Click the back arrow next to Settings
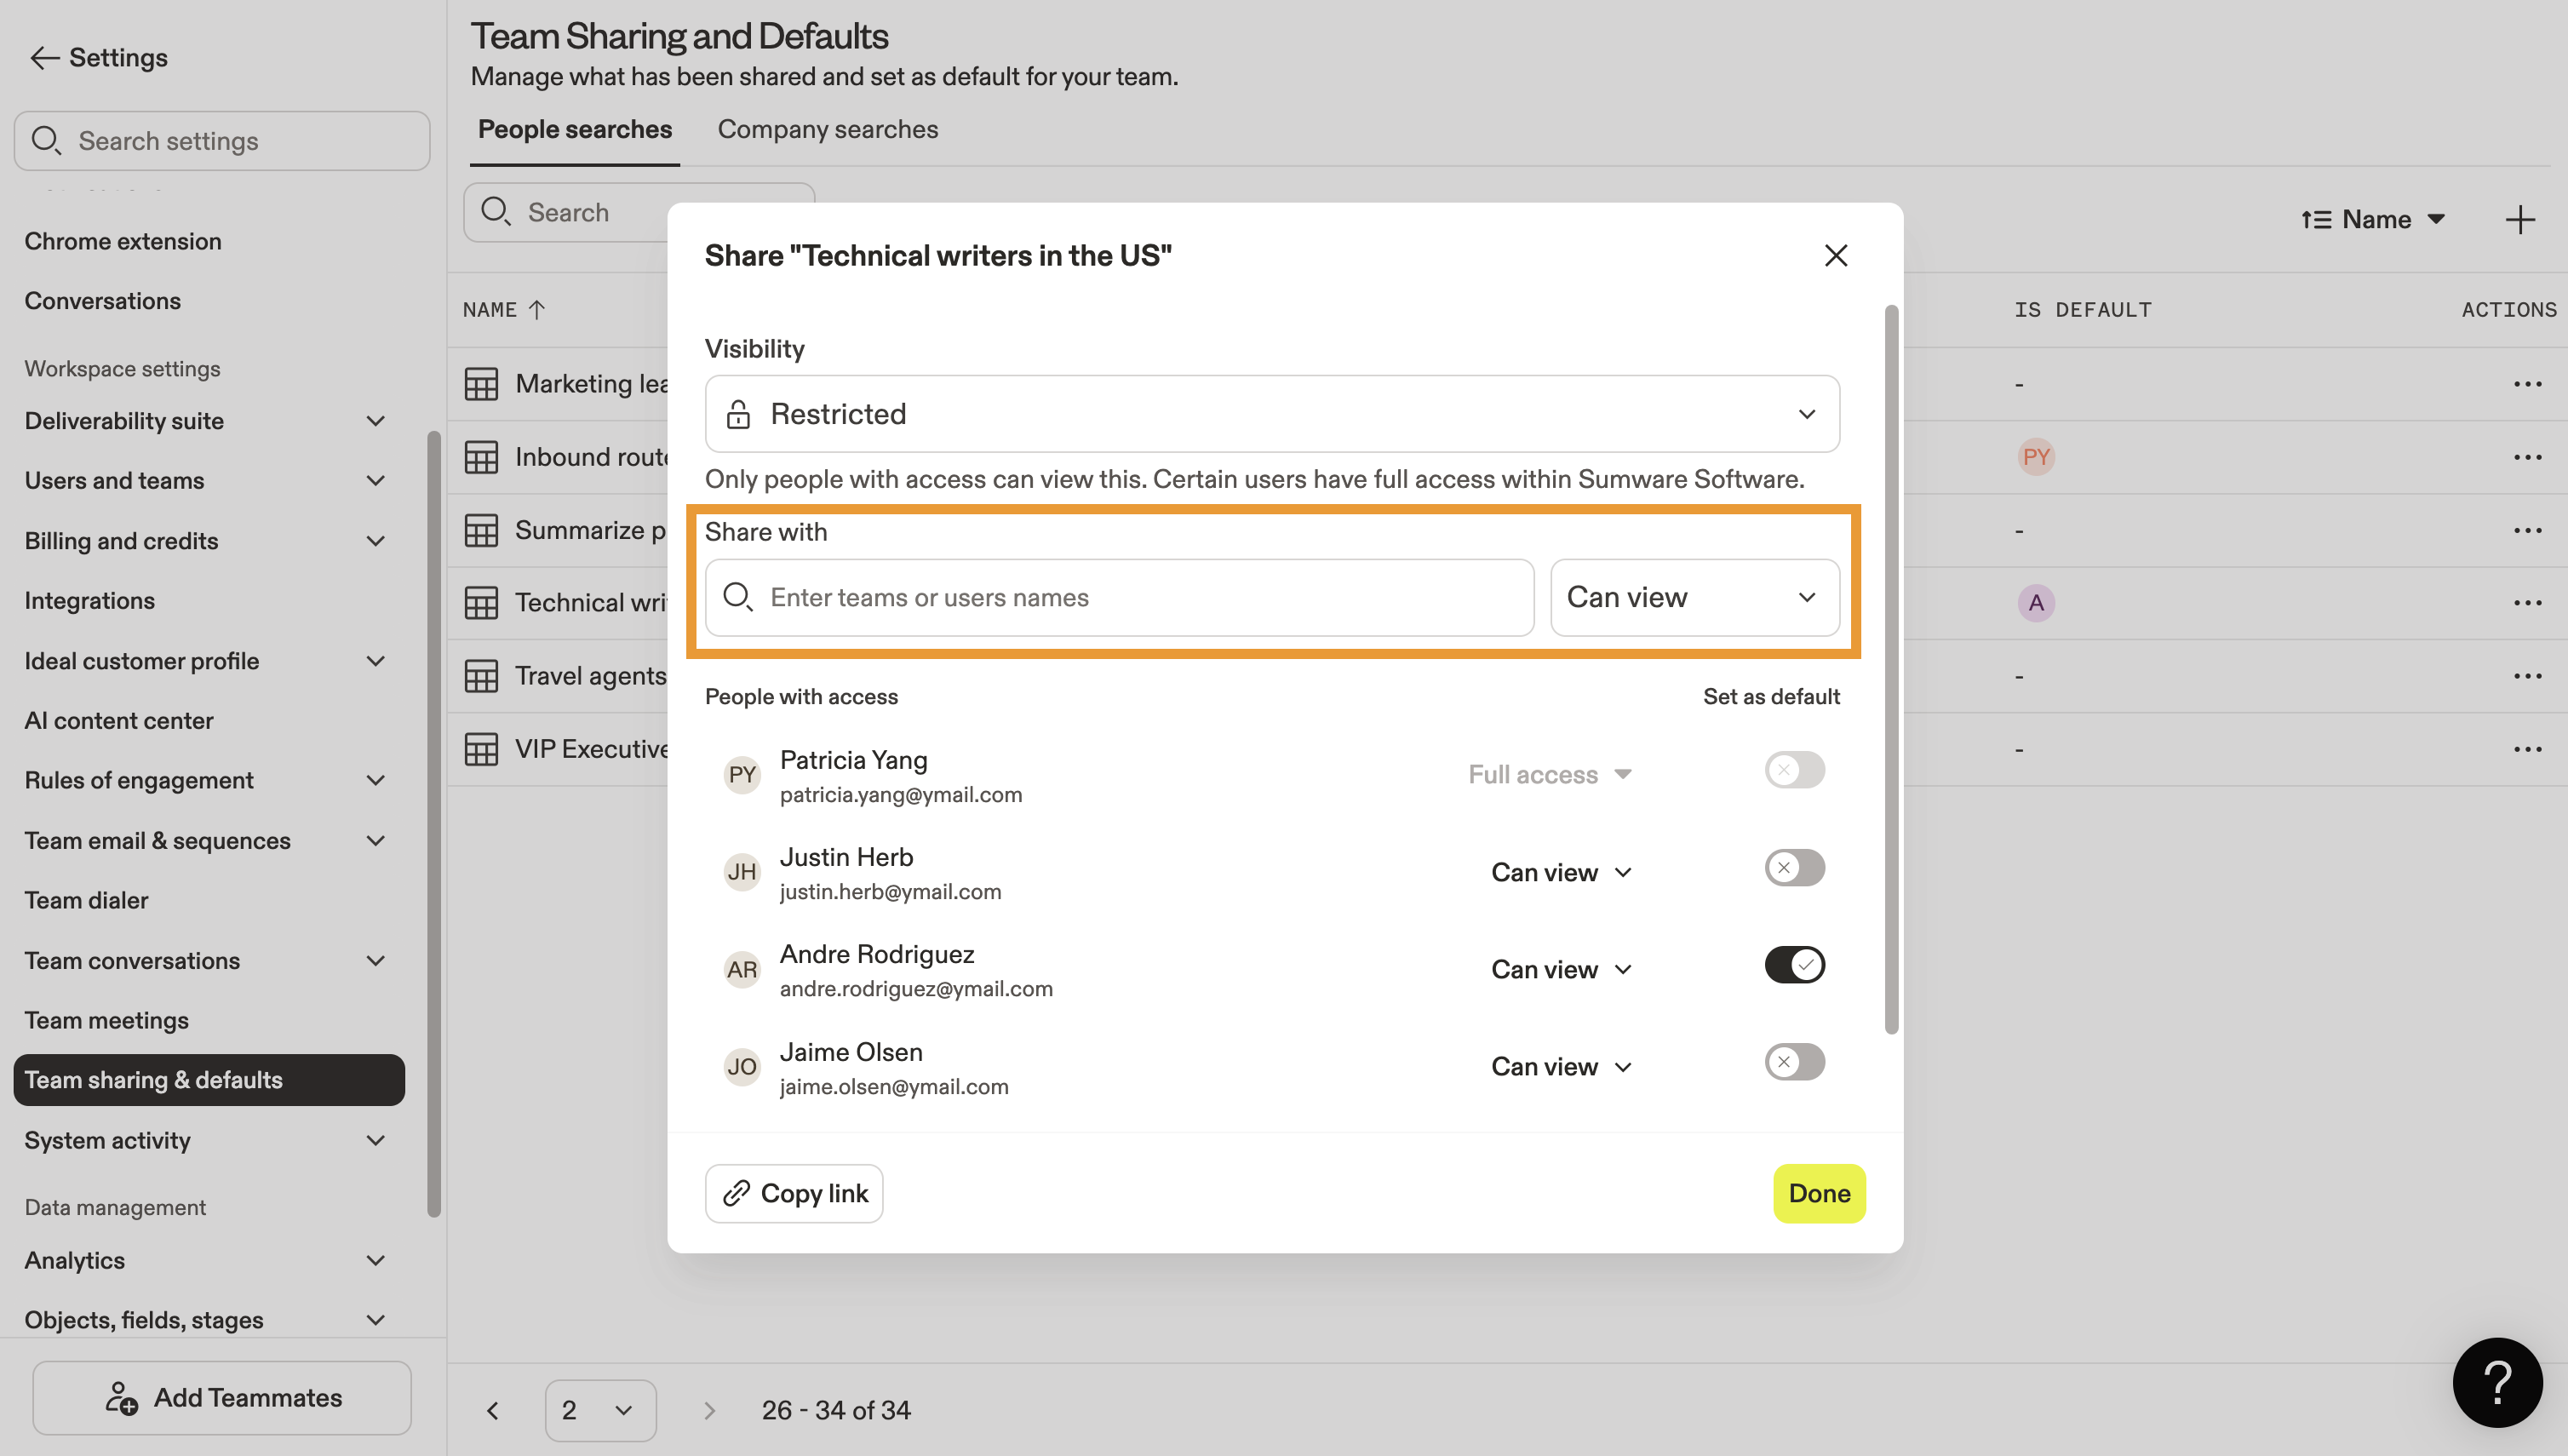 pos(44,58)
